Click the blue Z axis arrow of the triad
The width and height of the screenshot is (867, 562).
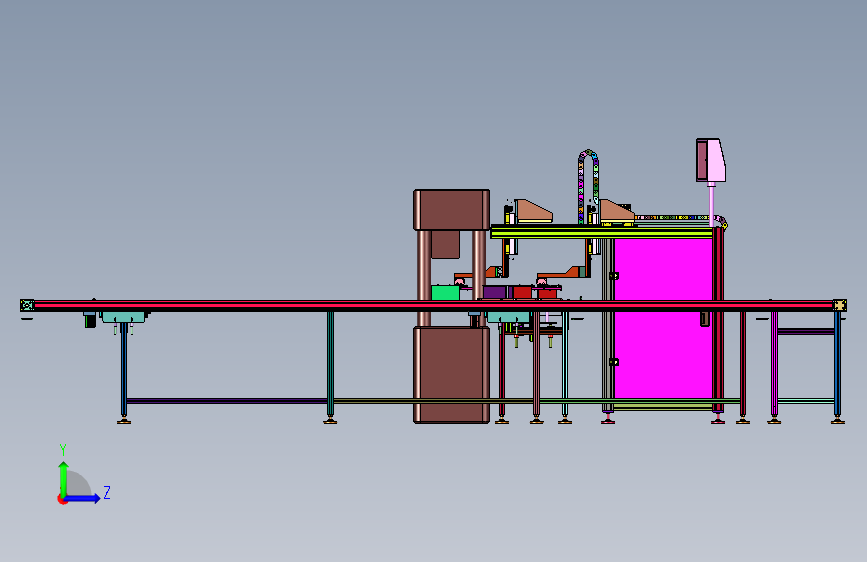83,498
